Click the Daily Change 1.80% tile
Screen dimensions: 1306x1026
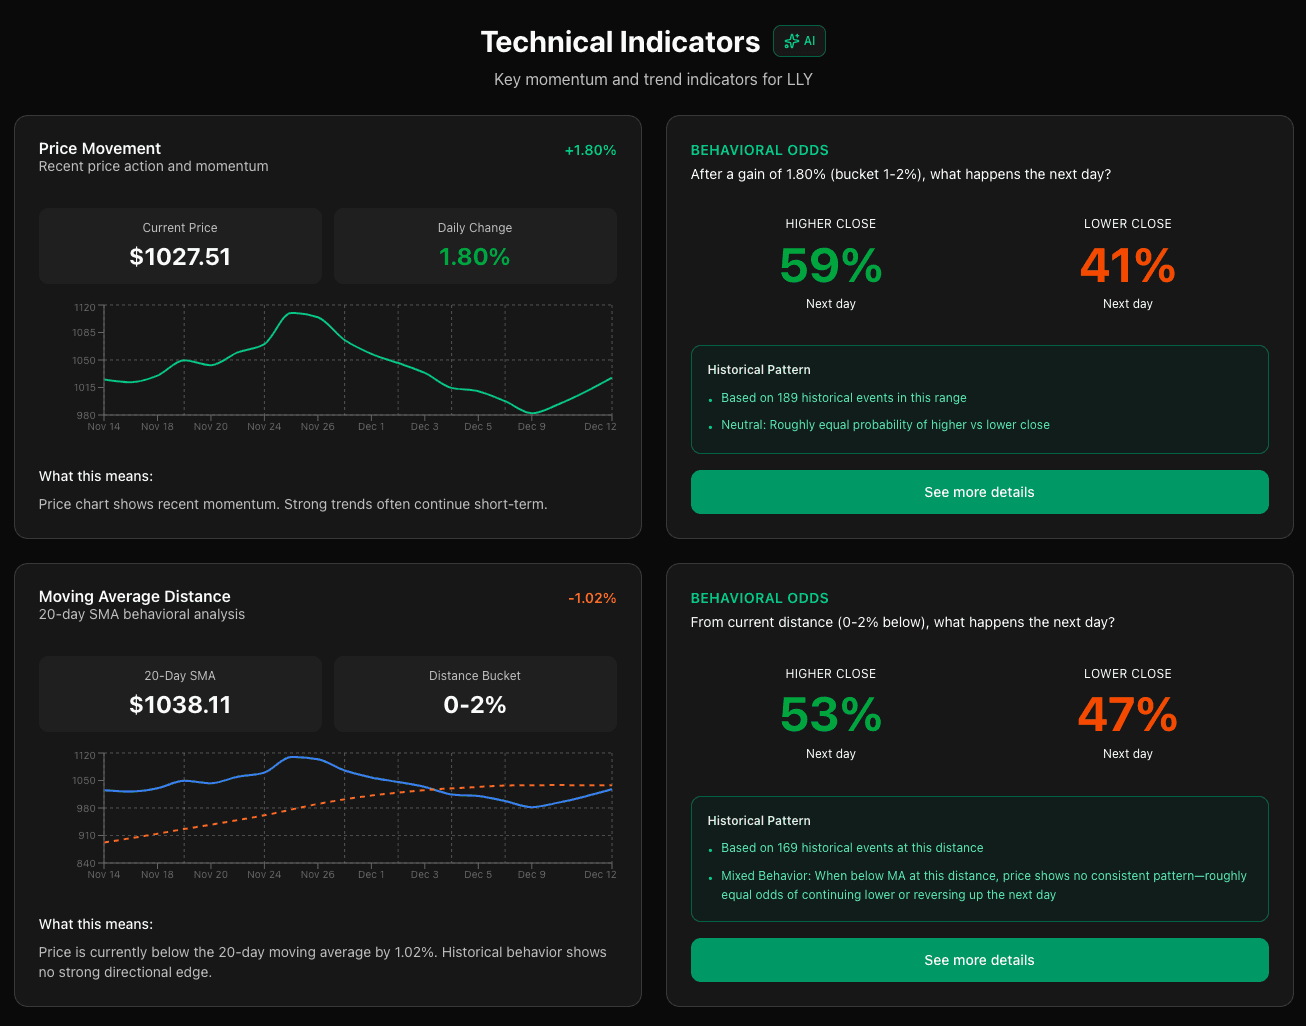click(x=475, y=246)
